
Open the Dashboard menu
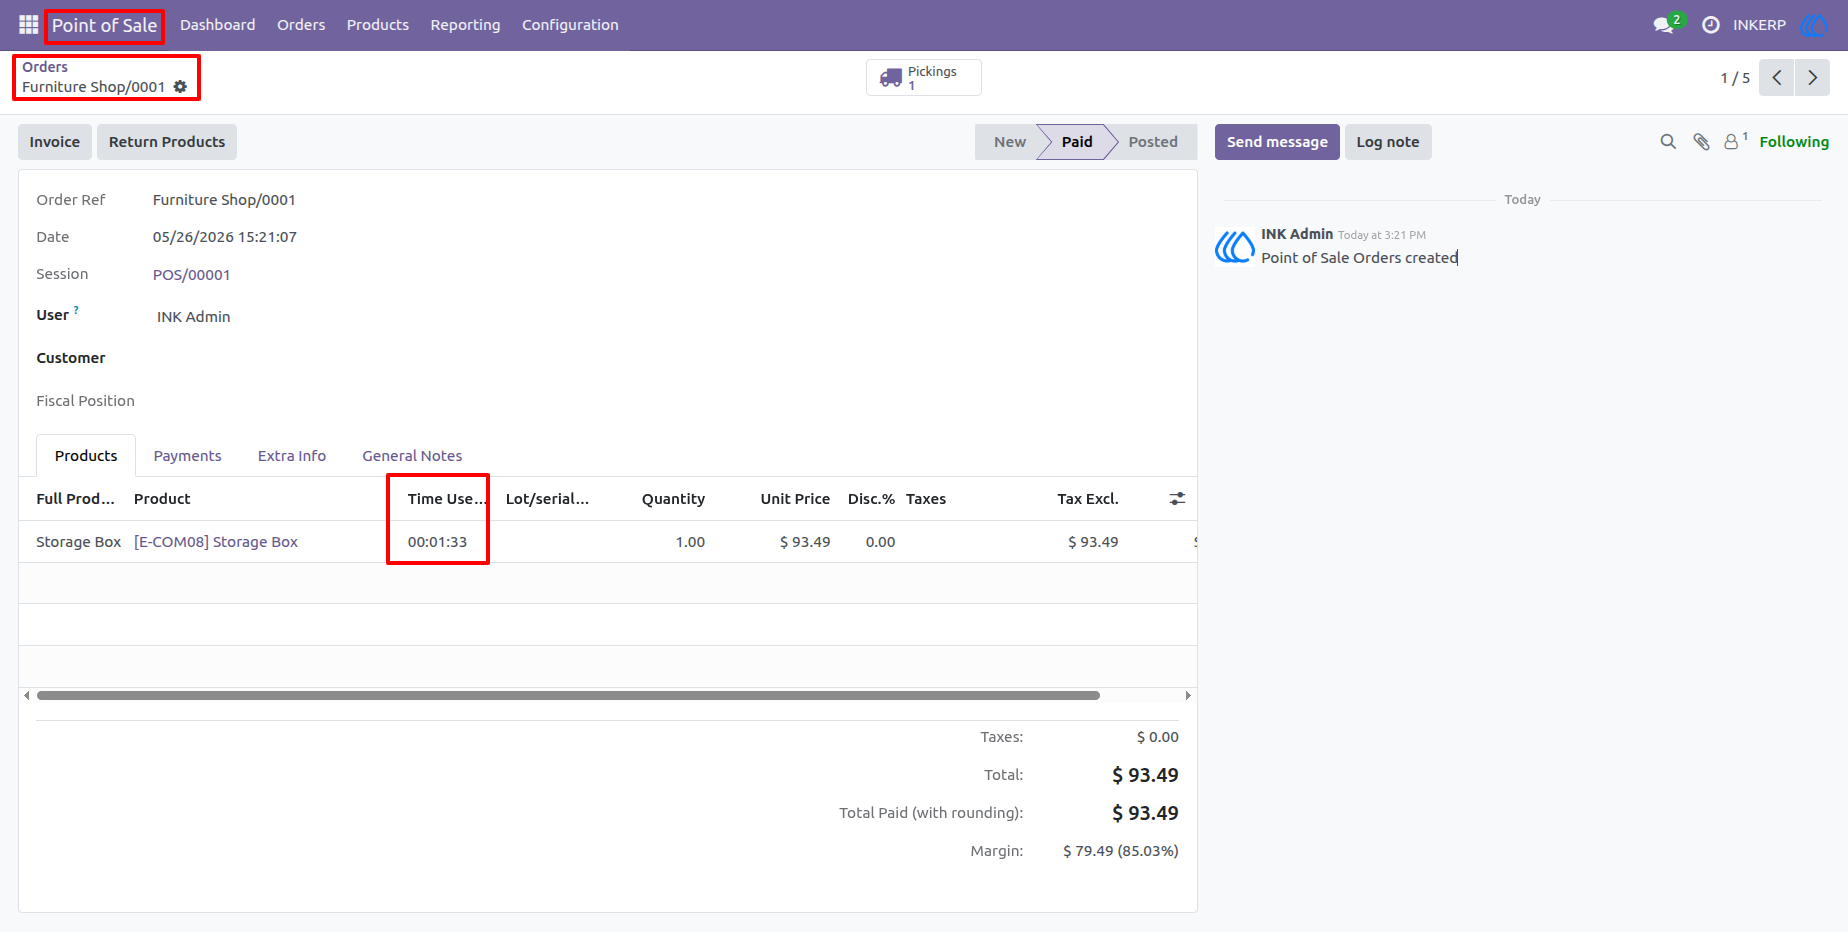(218, 25)
